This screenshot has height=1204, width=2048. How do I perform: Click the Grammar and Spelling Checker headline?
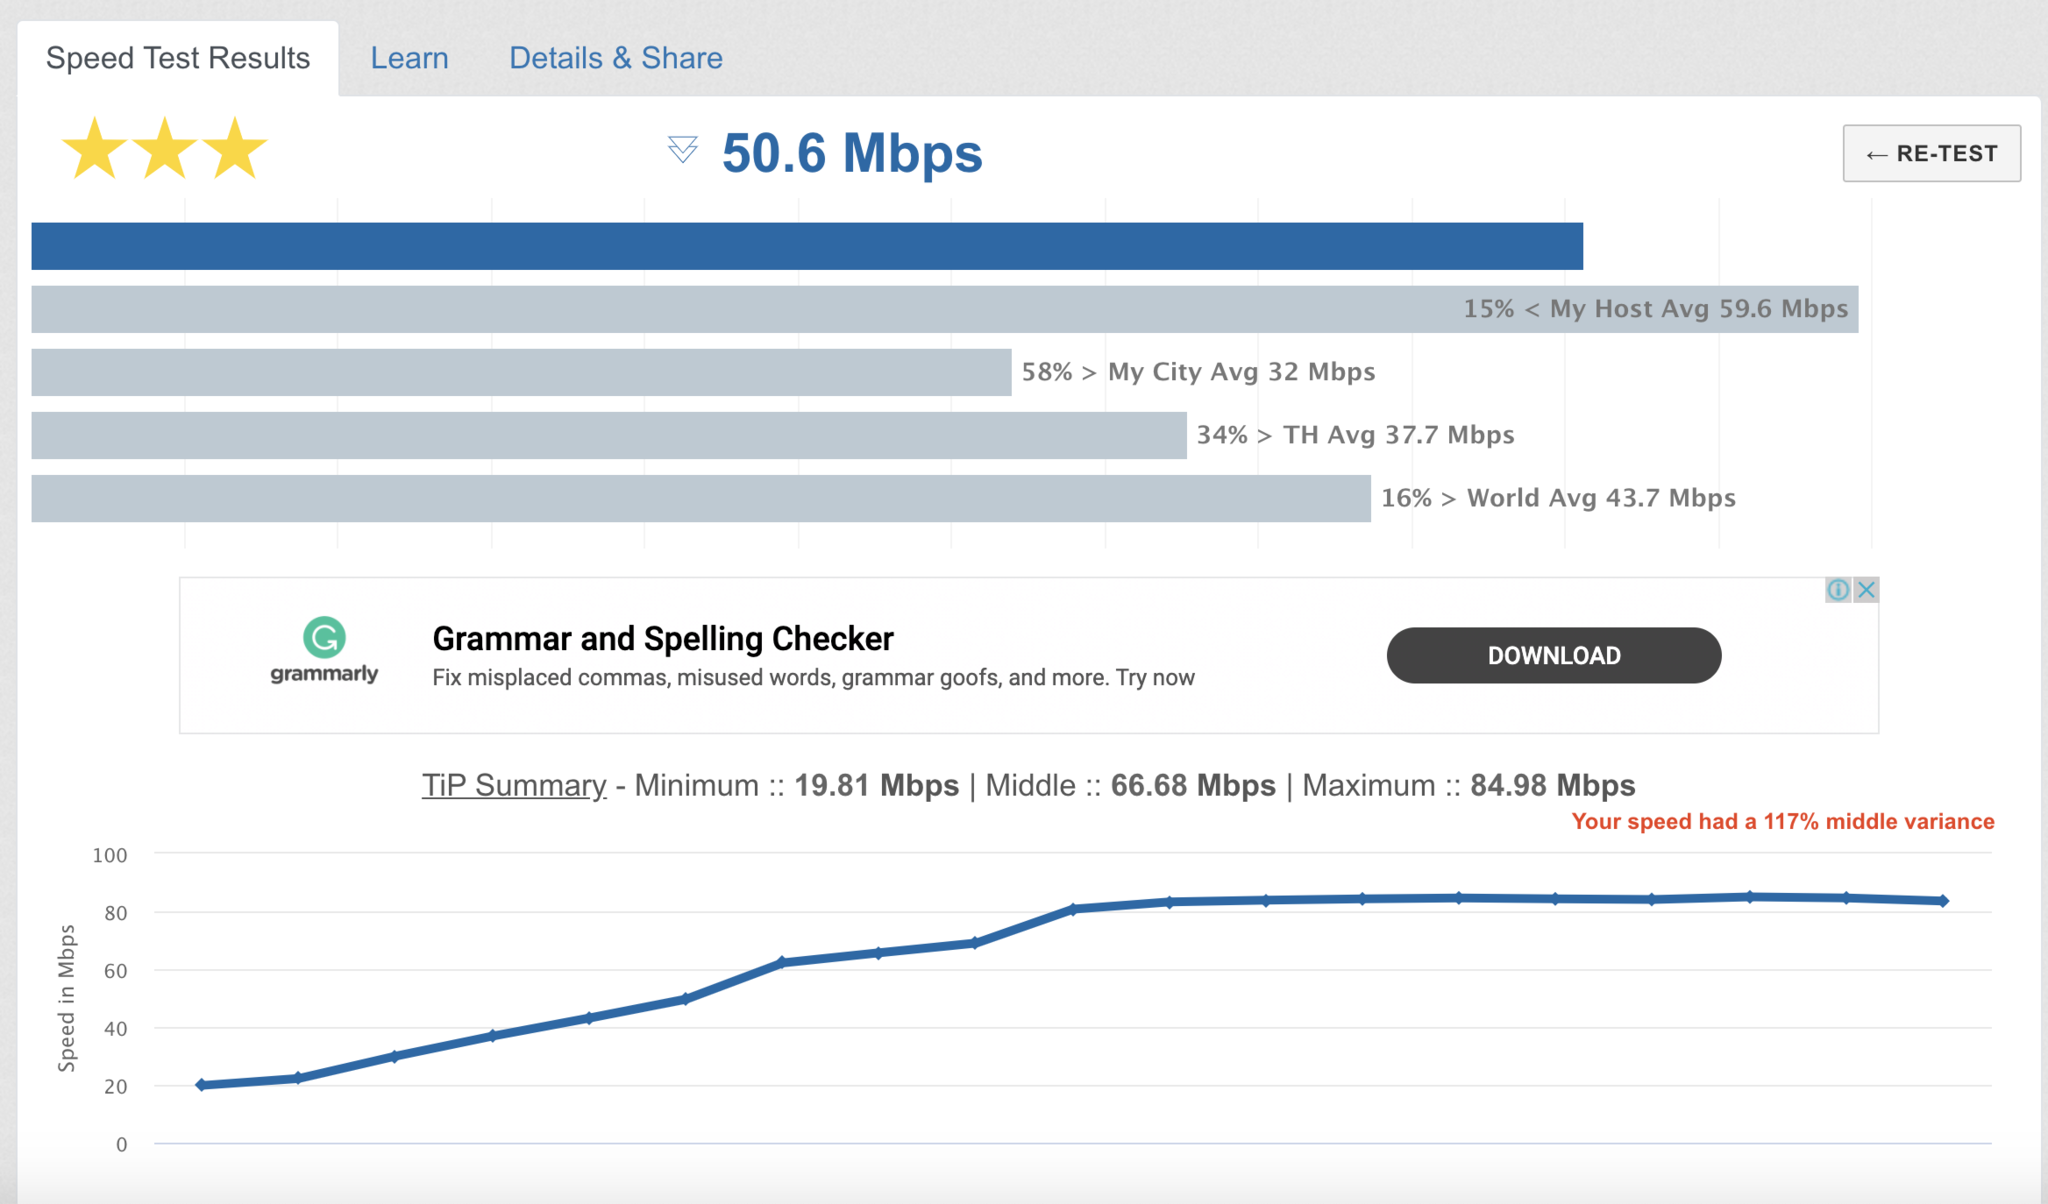point(663,638)
